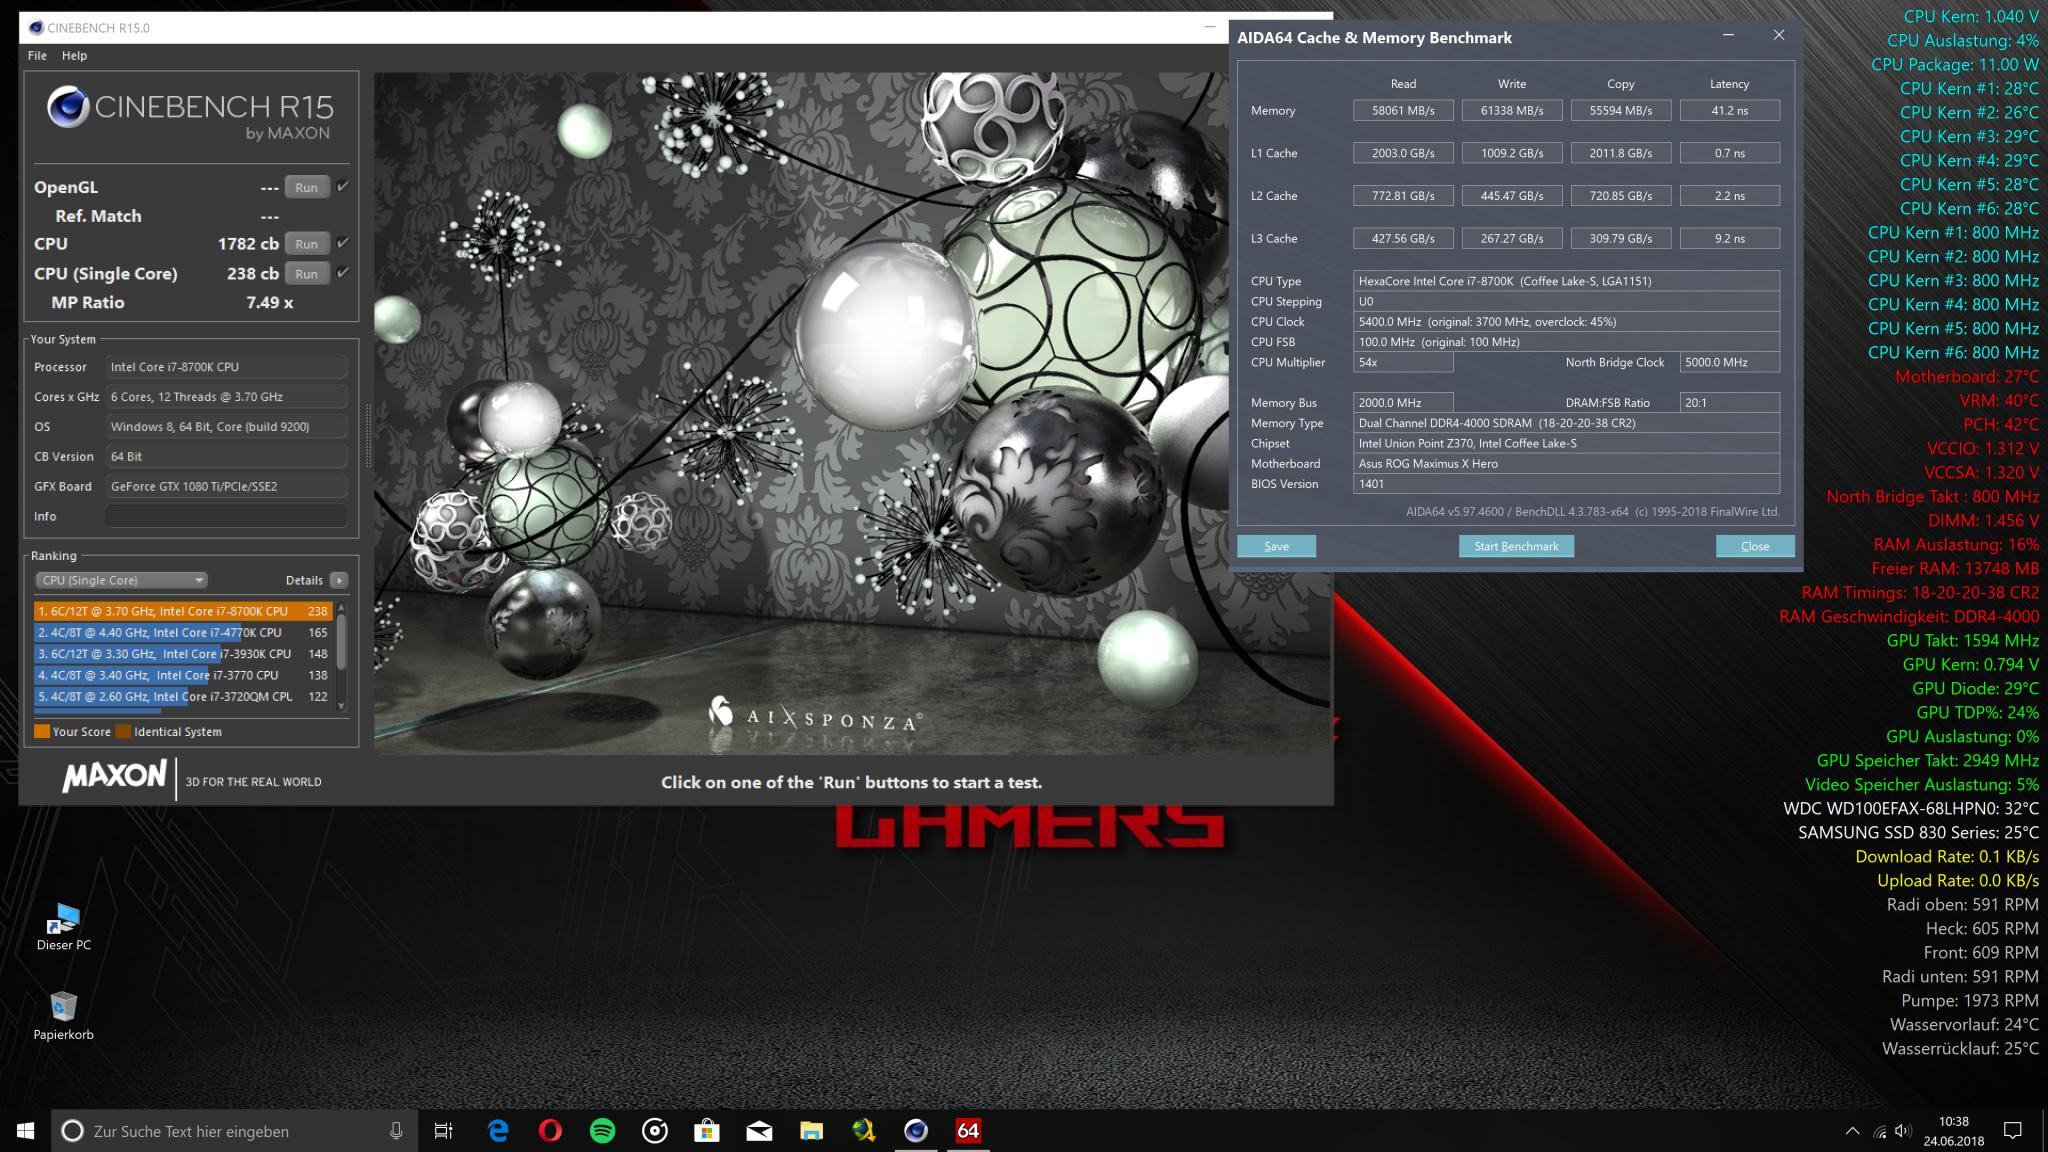The height and width of the screenshot is (1152, 2048).
Task: Click Memory Copy value 55594 MB/s
Action: (1621, 111)
